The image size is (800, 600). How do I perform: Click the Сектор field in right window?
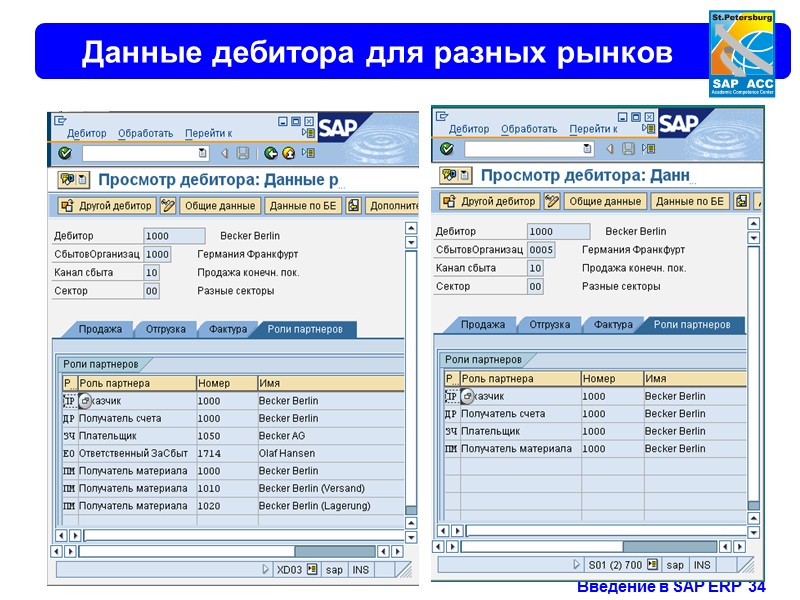tap(535, 286)
